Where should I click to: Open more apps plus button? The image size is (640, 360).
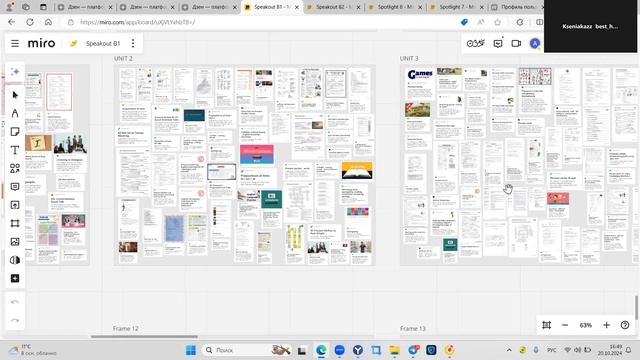[15, 278]
